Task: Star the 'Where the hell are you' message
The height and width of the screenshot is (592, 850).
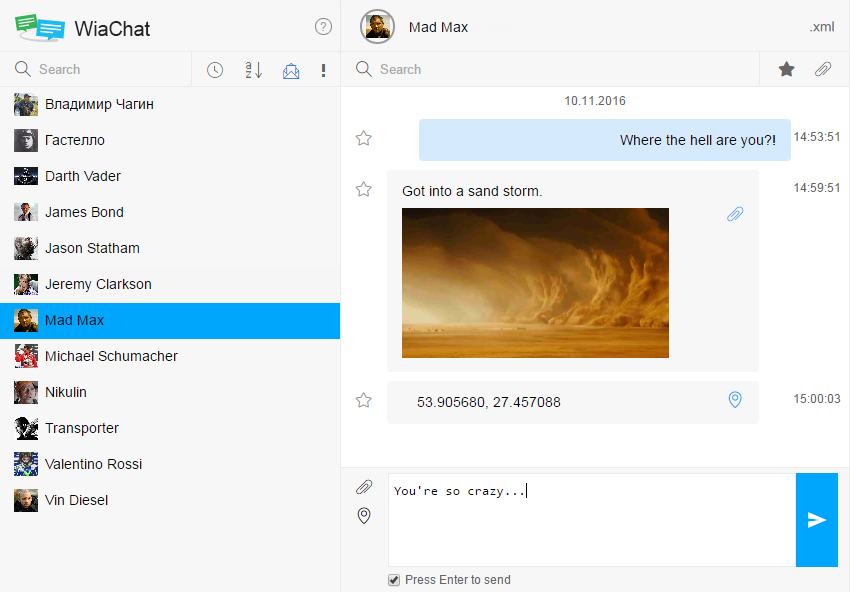Action: click(364, 138)
